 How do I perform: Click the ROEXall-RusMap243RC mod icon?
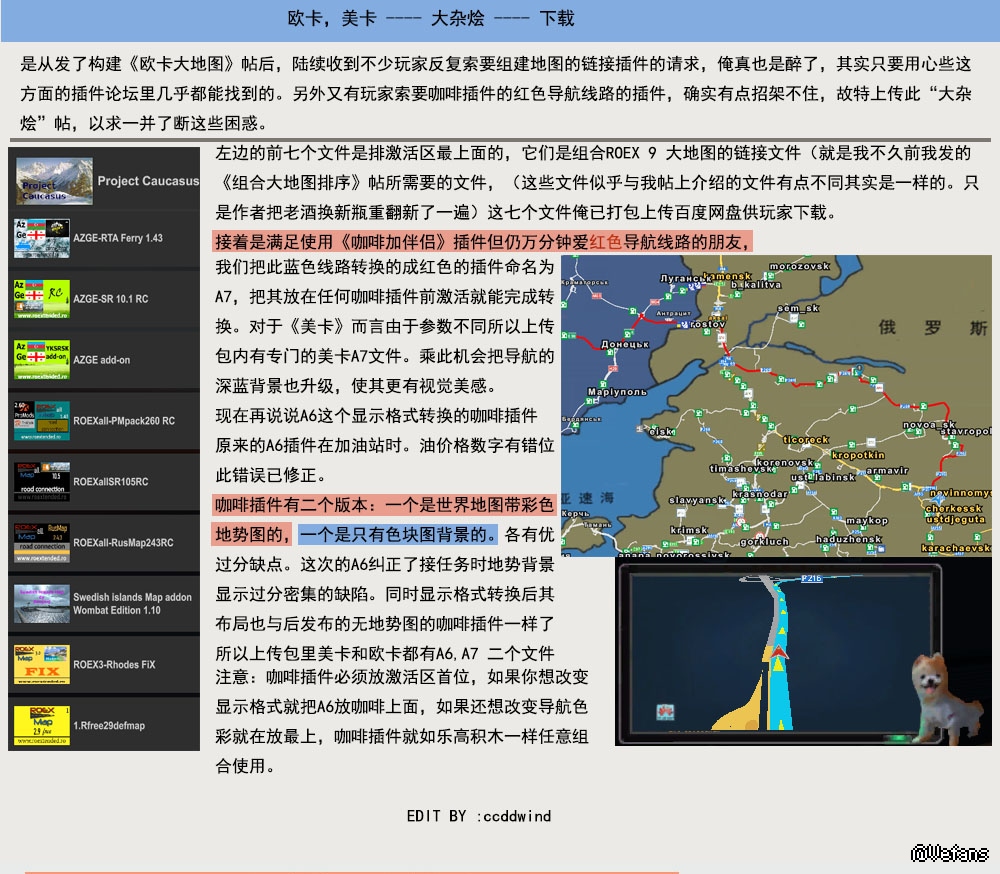tap(41, 542)
